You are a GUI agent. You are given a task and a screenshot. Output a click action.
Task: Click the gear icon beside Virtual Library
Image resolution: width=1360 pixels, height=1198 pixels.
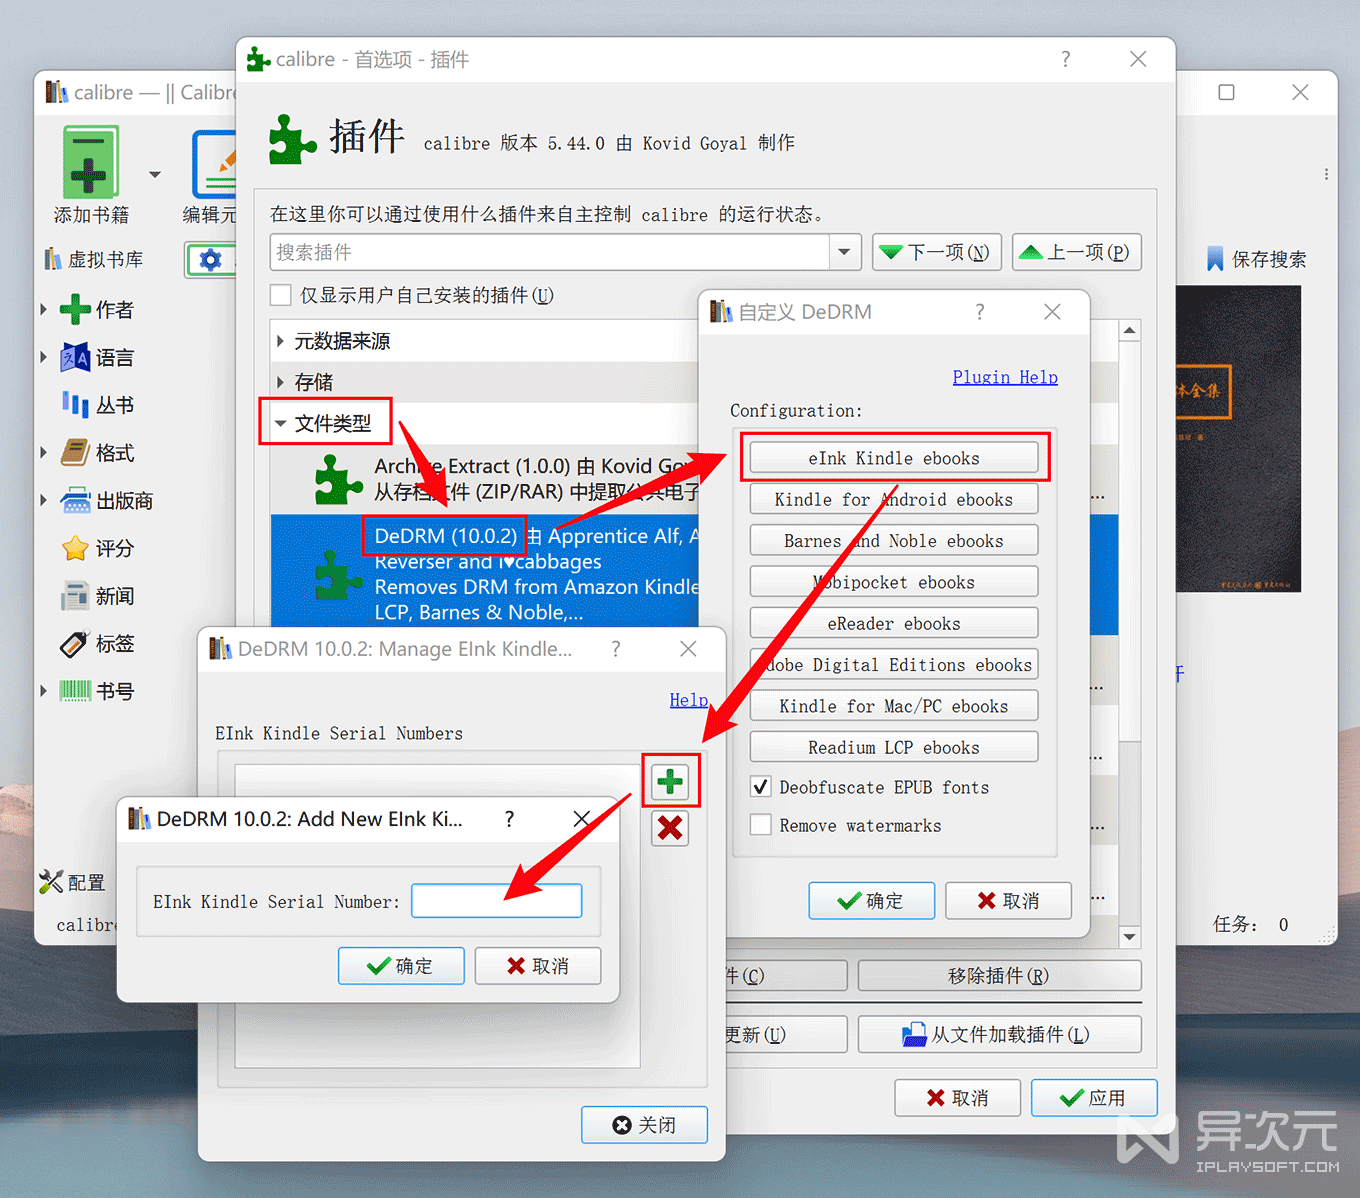click(210, 260)
